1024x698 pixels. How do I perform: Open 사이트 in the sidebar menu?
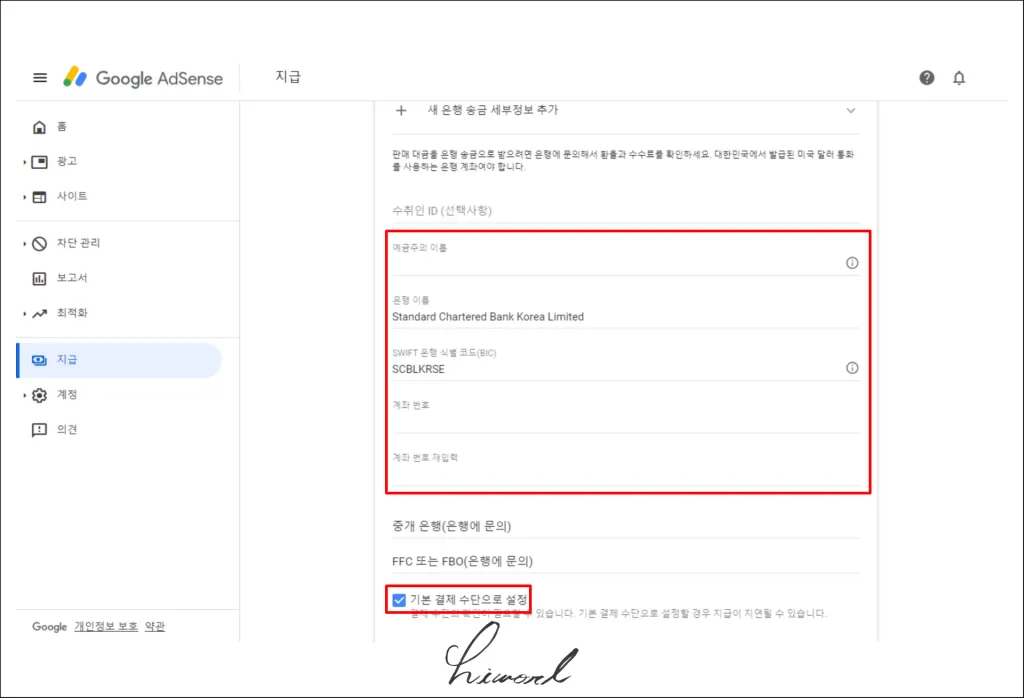(72, 196)
